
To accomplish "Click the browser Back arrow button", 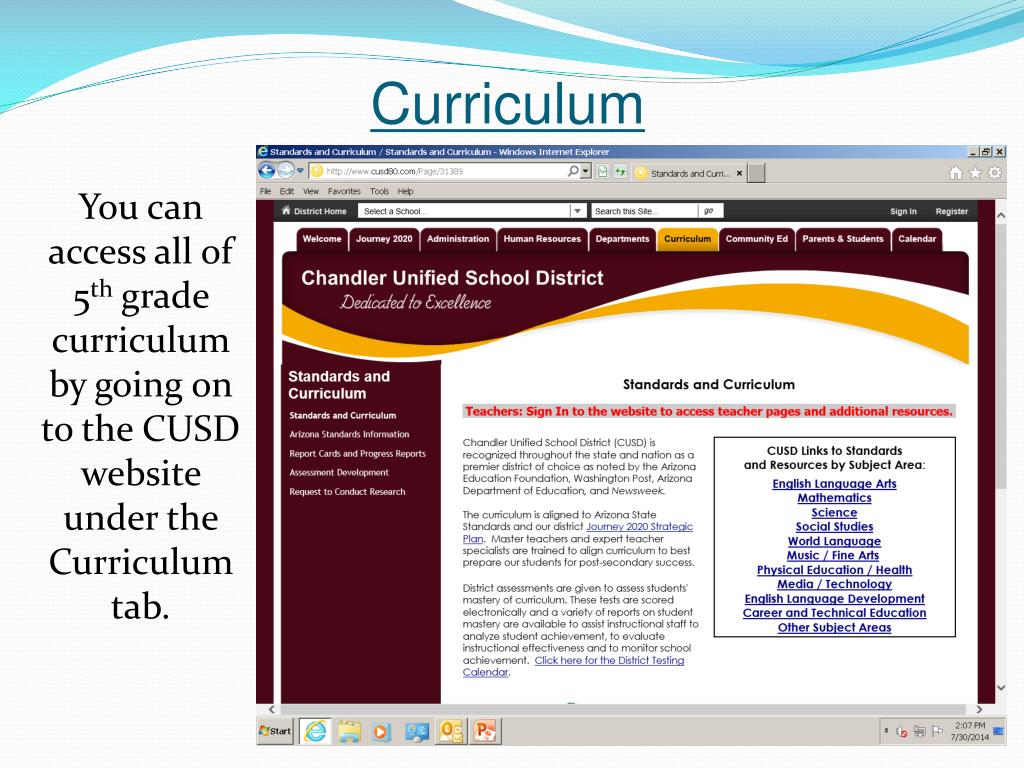I will (x=266, y=171).
